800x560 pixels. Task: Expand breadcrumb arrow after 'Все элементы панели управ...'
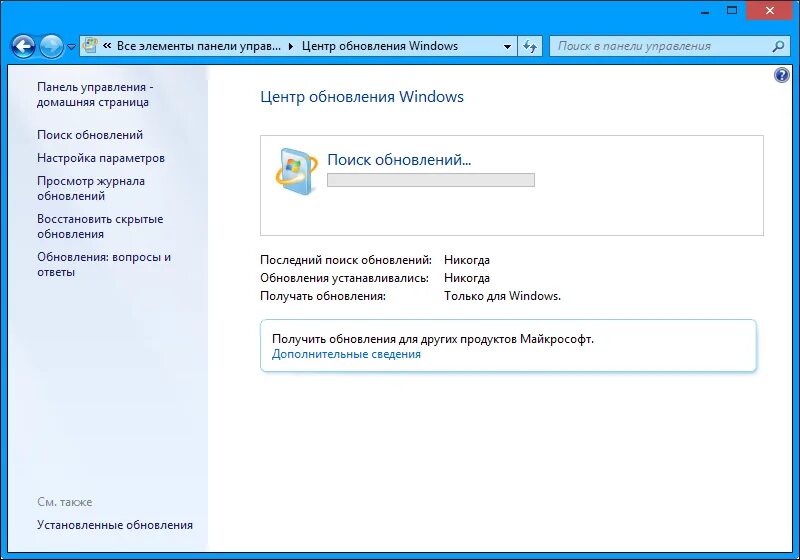tap(291, 46)
